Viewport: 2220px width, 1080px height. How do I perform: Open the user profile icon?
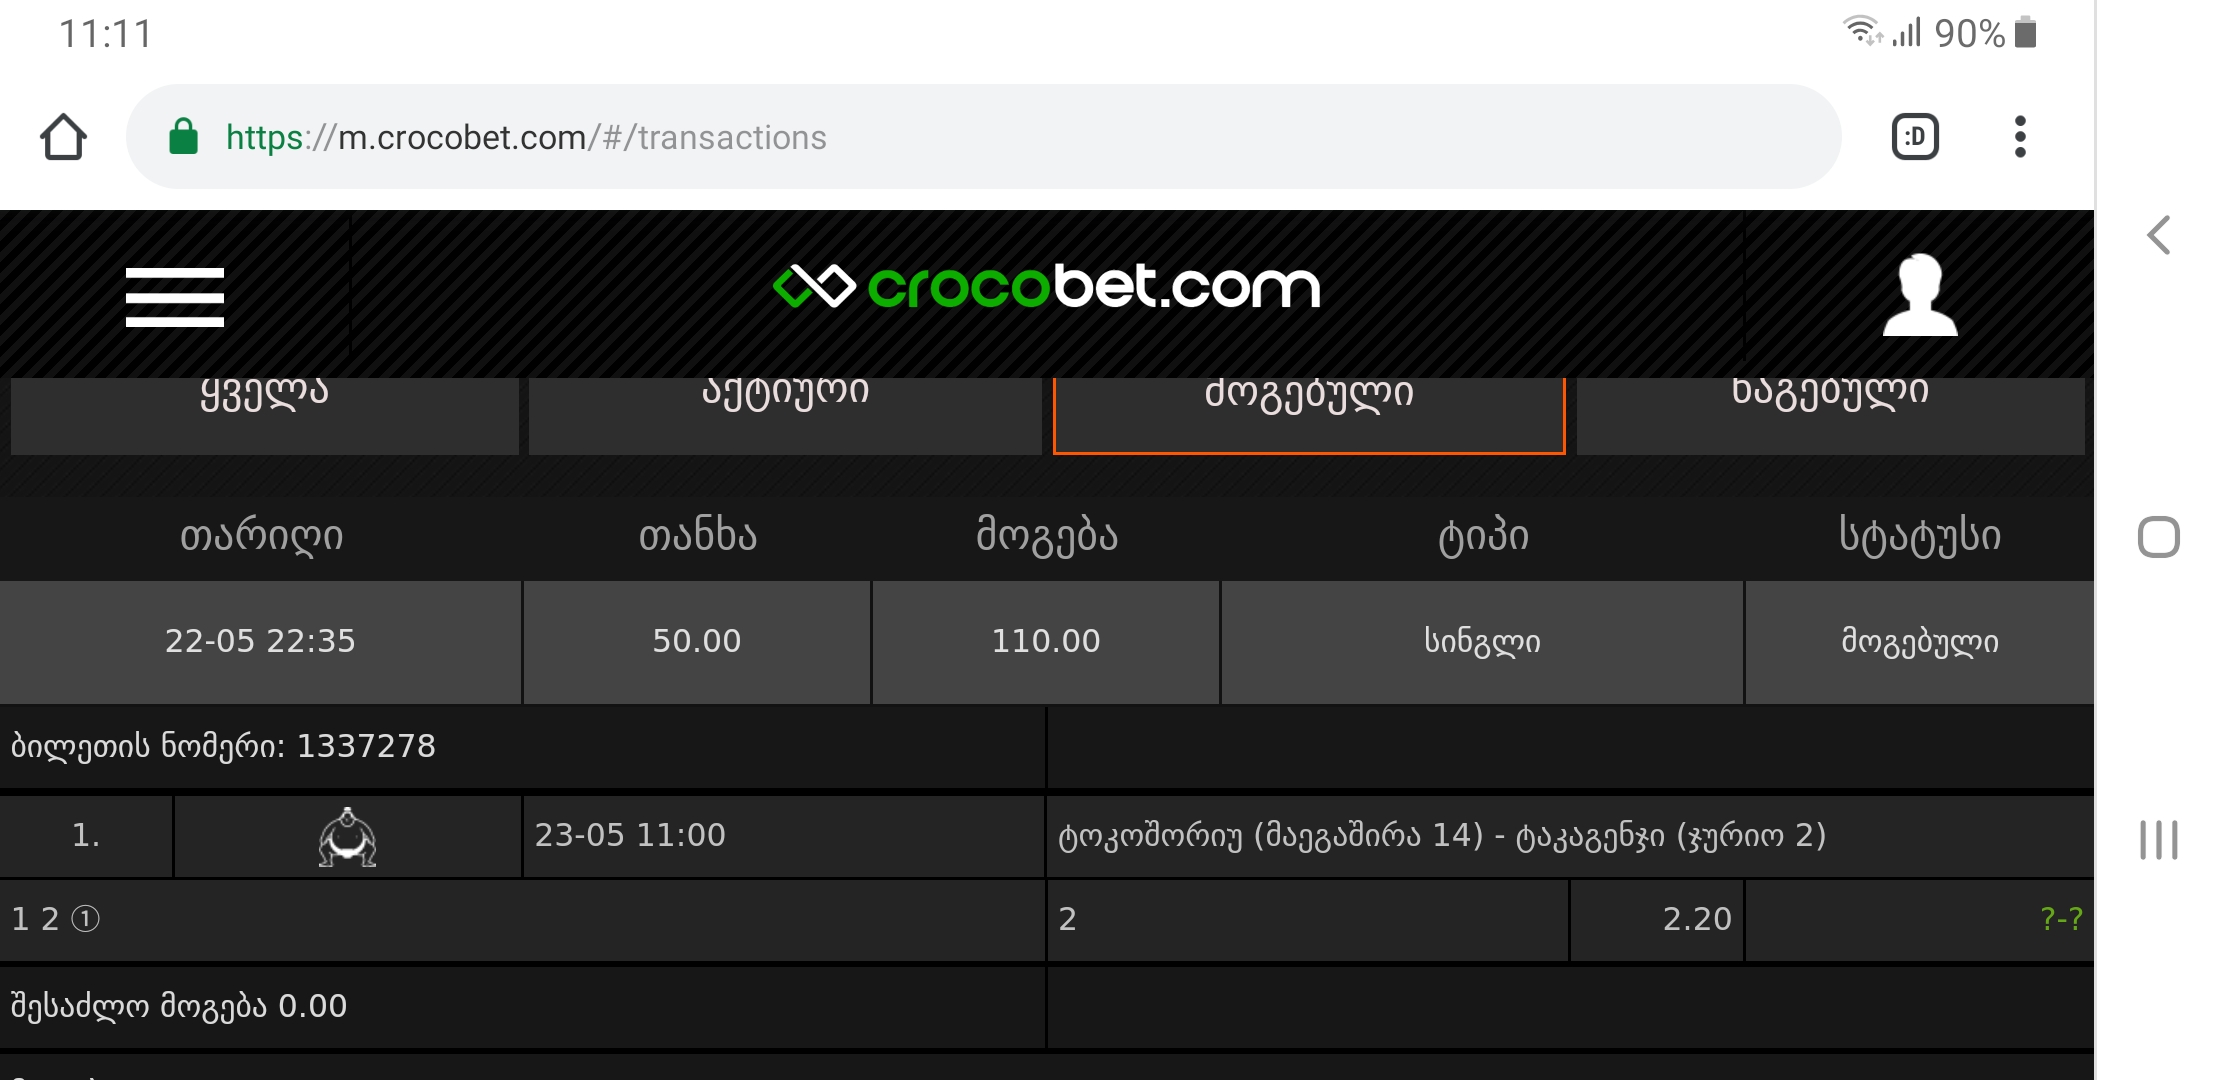point(1920,295)
